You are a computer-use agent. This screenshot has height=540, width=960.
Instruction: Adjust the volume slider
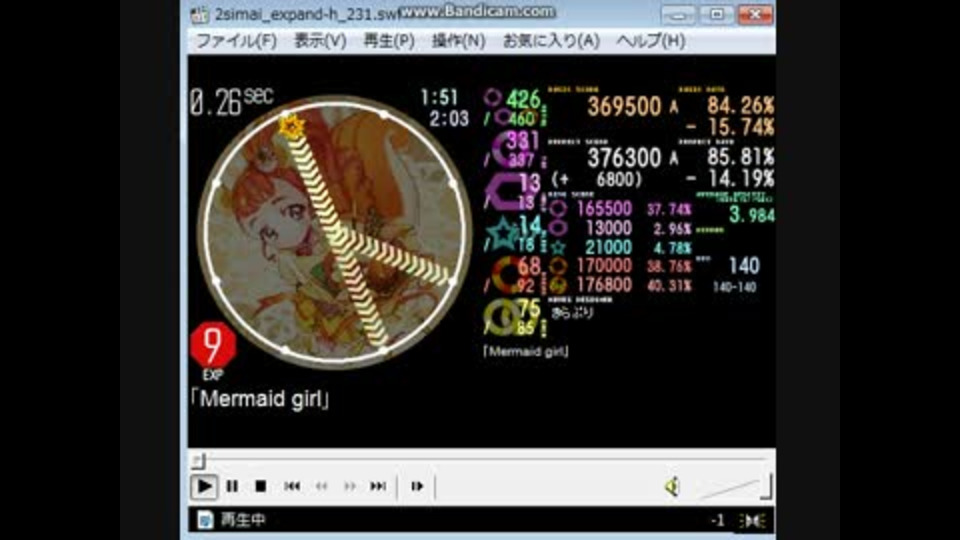pyautogui.click(x=735, y=487)
